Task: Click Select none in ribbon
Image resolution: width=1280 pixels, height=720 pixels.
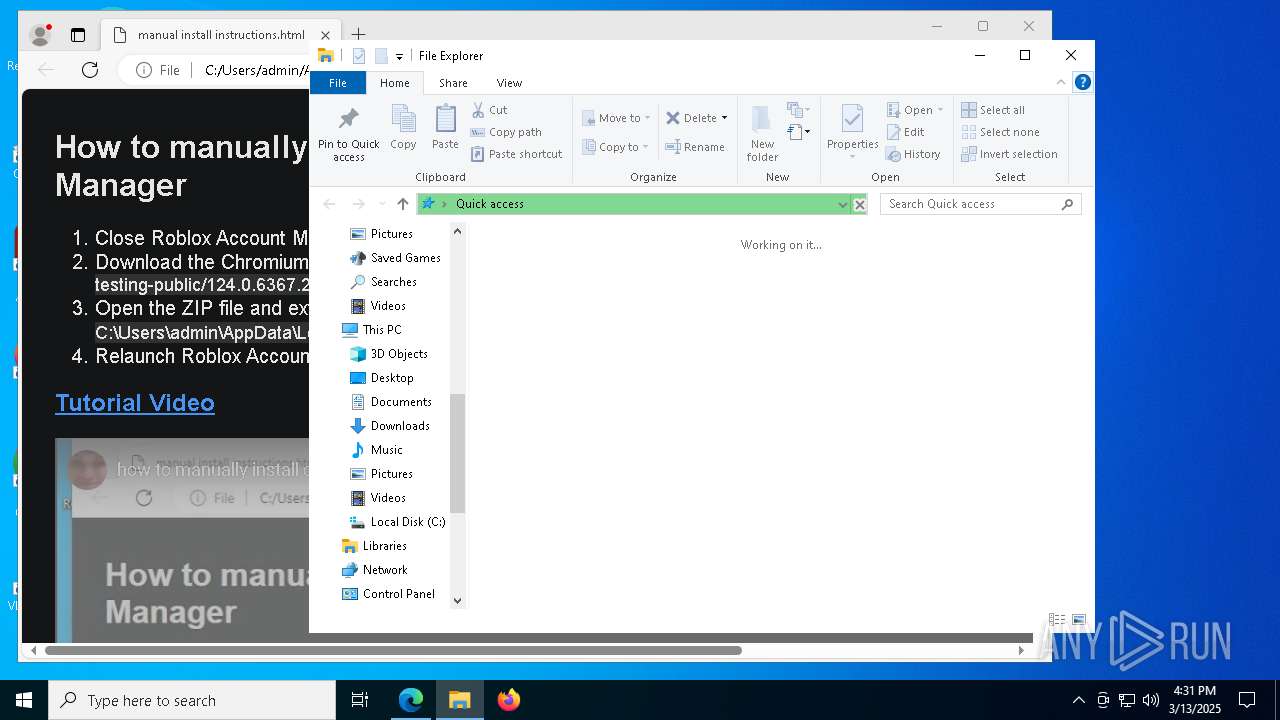Action: 1000,132
